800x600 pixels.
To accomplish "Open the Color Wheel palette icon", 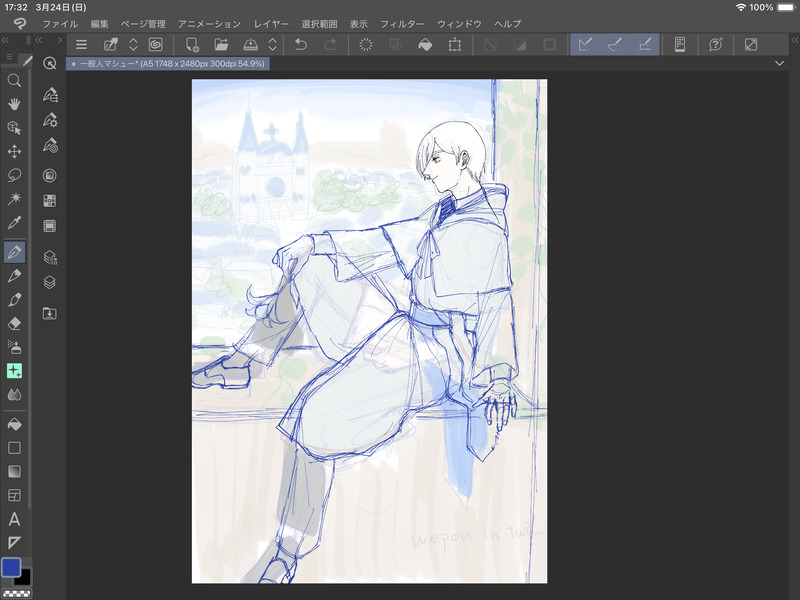I will pos(49,176).
